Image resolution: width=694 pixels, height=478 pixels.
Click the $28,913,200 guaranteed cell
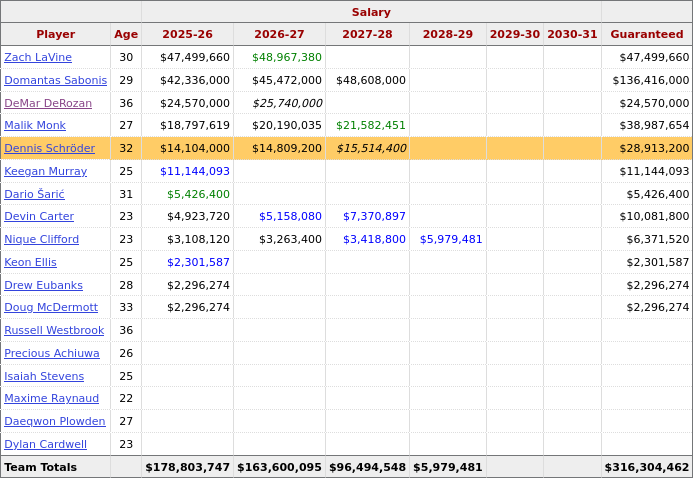654,148
